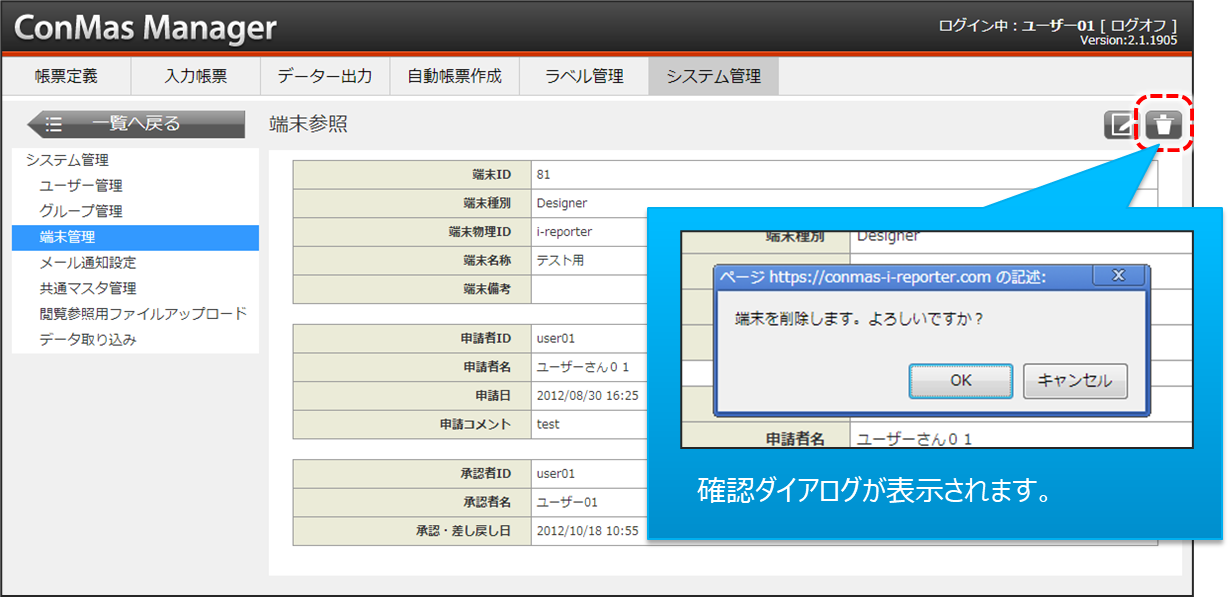
Task: Close the confirmation dialog with X
Action: [x=1118, y=275]
